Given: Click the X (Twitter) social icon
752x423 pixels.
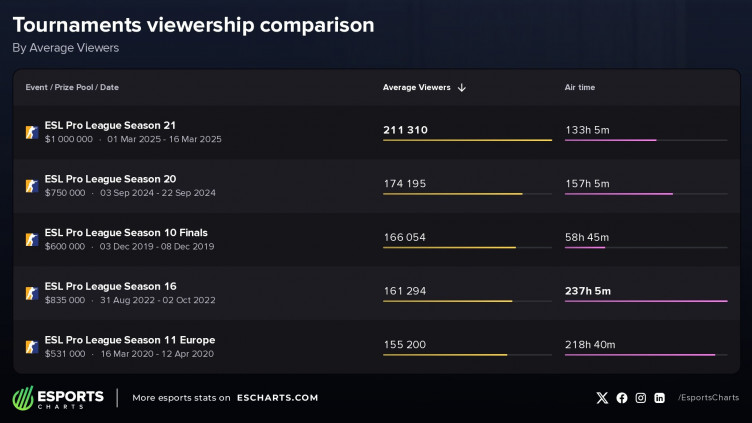Looking at the screenshot, I should pyautogui.click(x=602, y=398).
